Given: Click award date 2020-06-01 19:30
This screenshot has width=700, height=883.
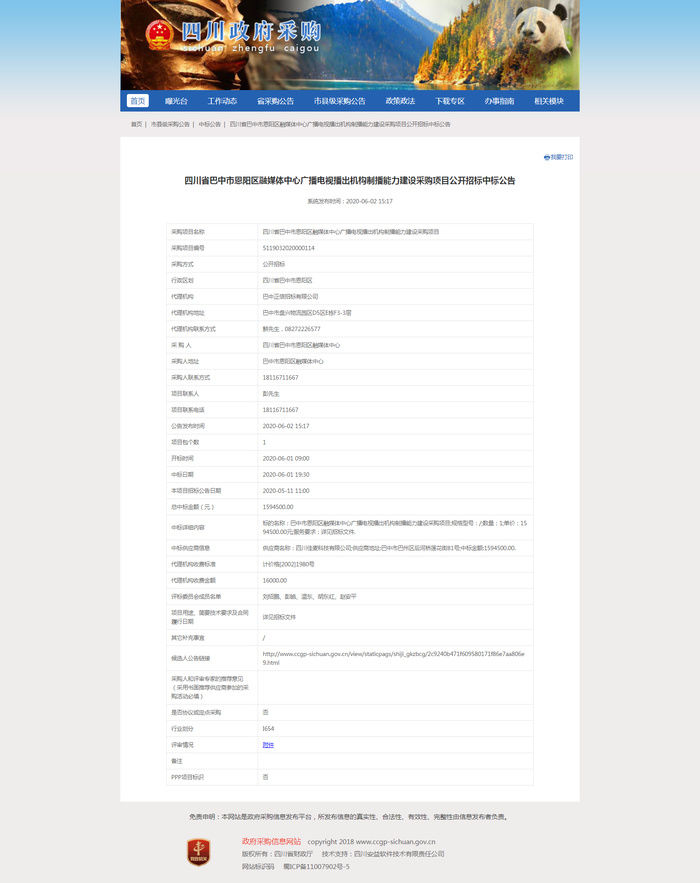Looking at the screenshot, I should tap(286, 474).
